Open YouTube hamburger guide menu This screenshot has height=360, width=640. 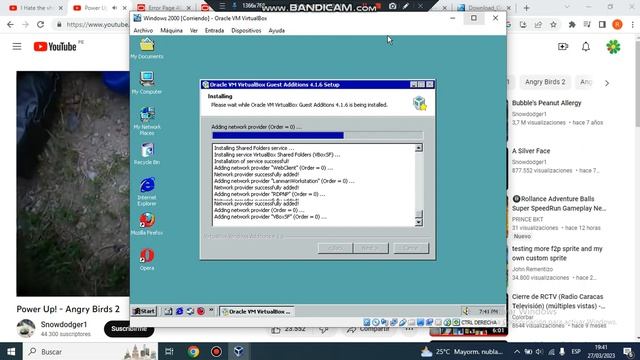17,47
